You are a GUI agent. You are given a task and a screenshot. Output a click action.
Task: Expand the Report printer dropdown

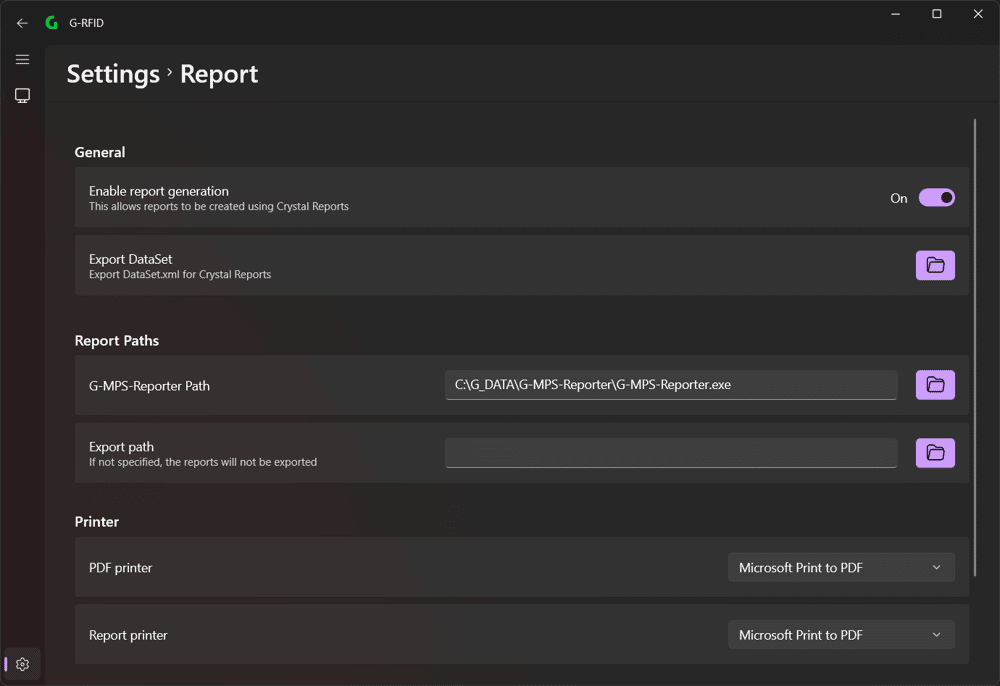841,635
